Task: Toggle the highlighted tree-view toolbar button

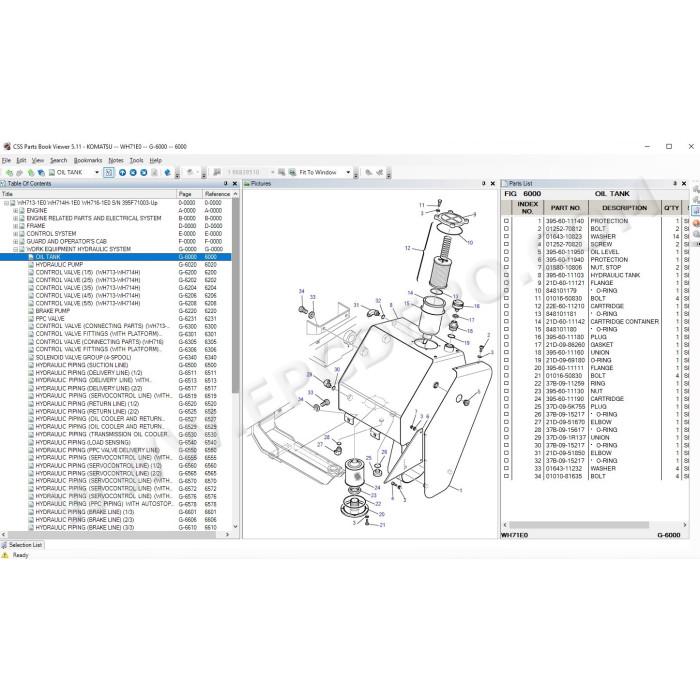Action: pos(108,173)
